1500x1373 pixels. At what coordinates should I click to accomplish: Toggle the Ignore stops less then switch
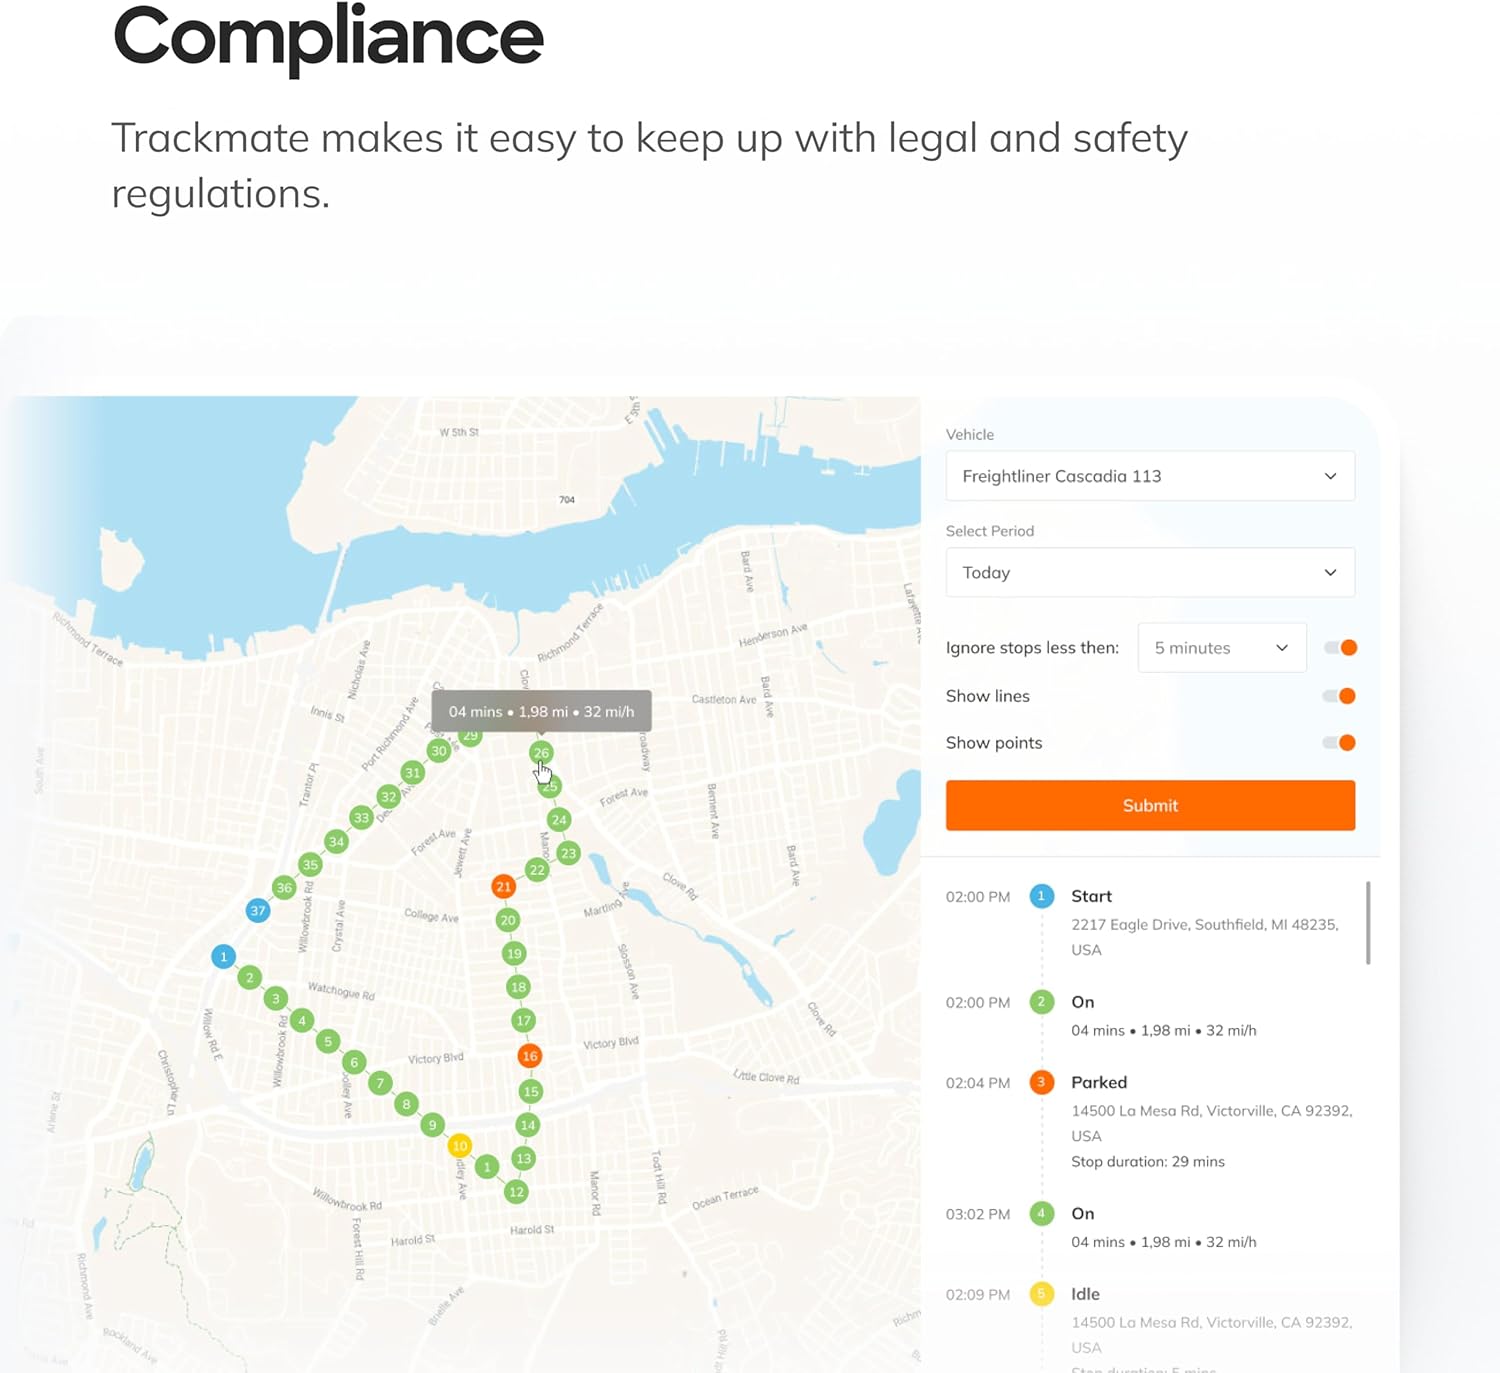(1340, 648)
